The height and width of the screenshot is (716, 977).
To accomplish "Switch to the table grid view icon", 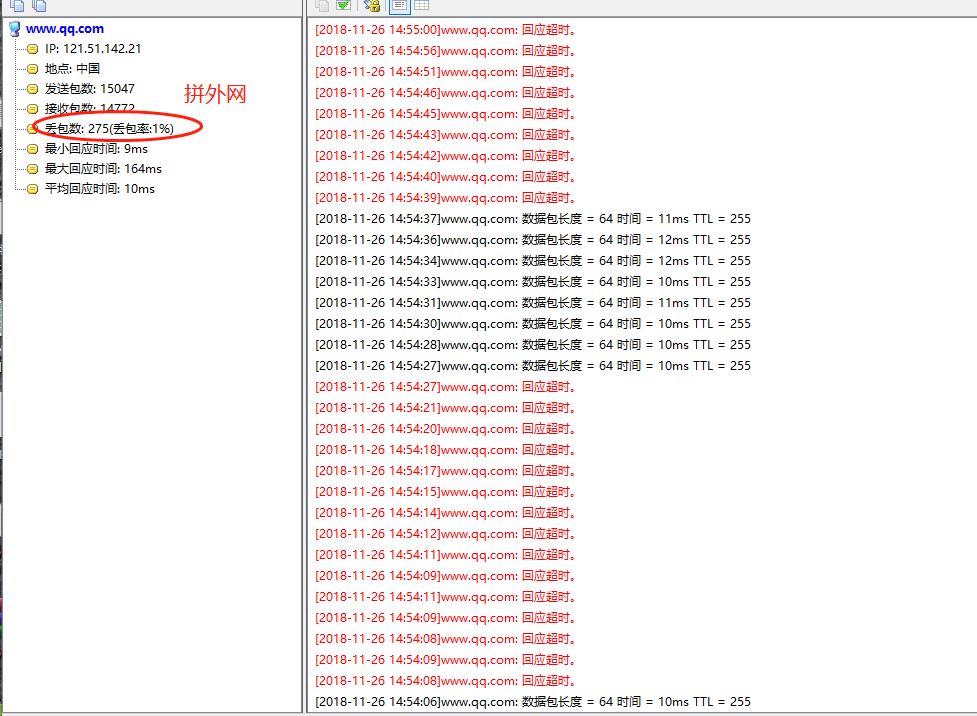I will [422, 6].
